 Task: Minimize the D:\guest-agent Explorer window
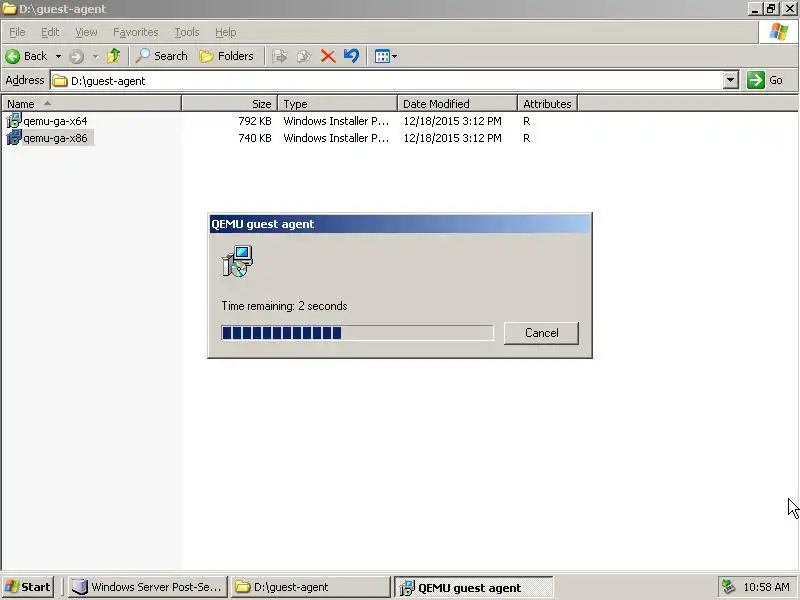[755, 9]
